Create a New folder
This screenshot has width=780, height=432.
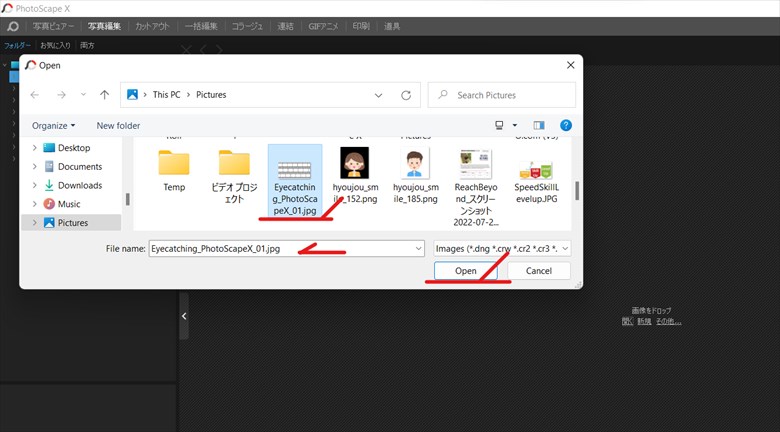[x=118, y=125]
